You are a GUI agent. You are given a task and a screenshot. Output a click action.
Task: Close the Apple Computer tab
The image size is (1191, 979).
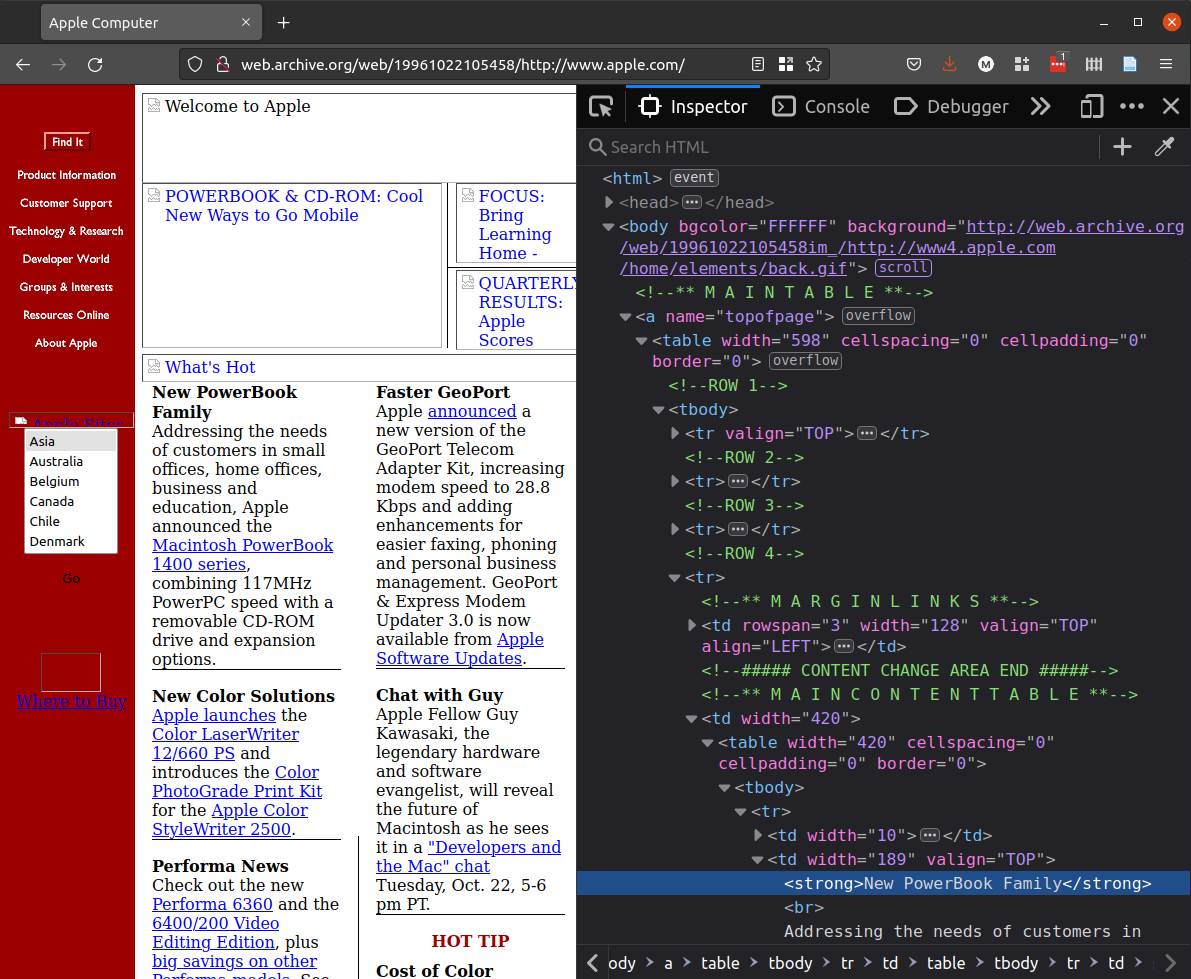point(245,23)
